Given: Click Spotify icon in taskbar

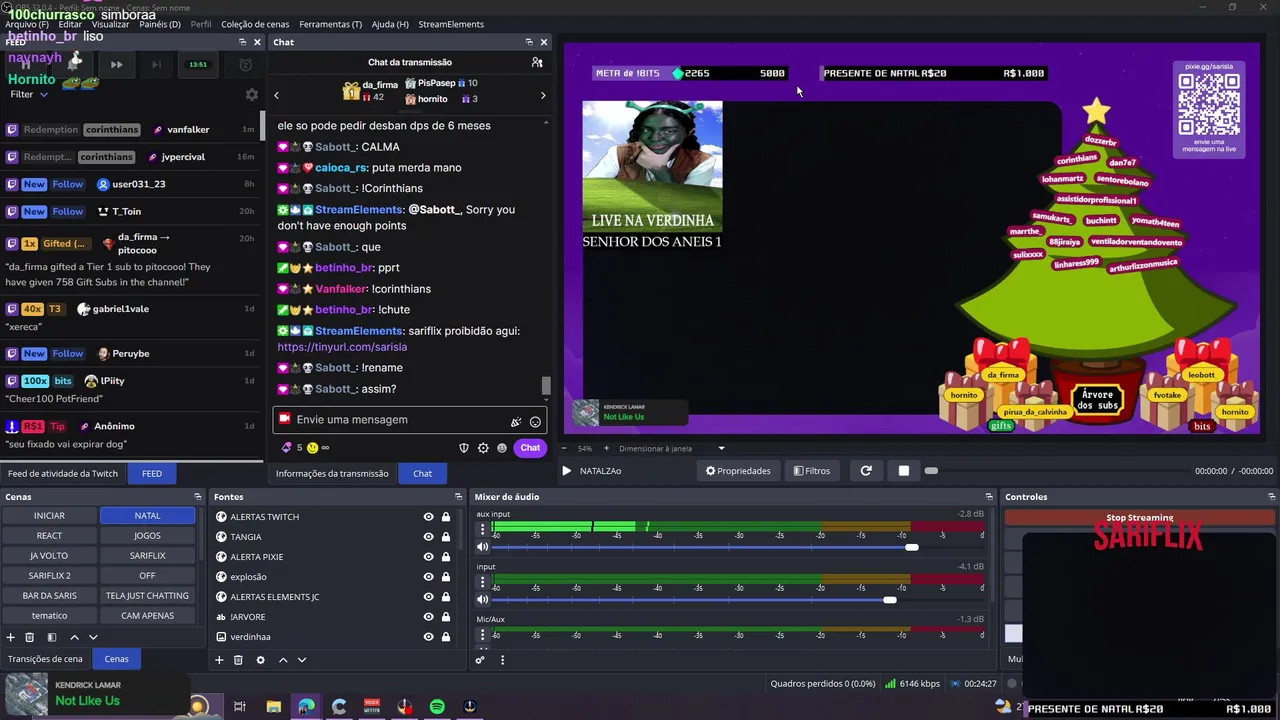Looking at the screenshot, I should coord(437,707).
